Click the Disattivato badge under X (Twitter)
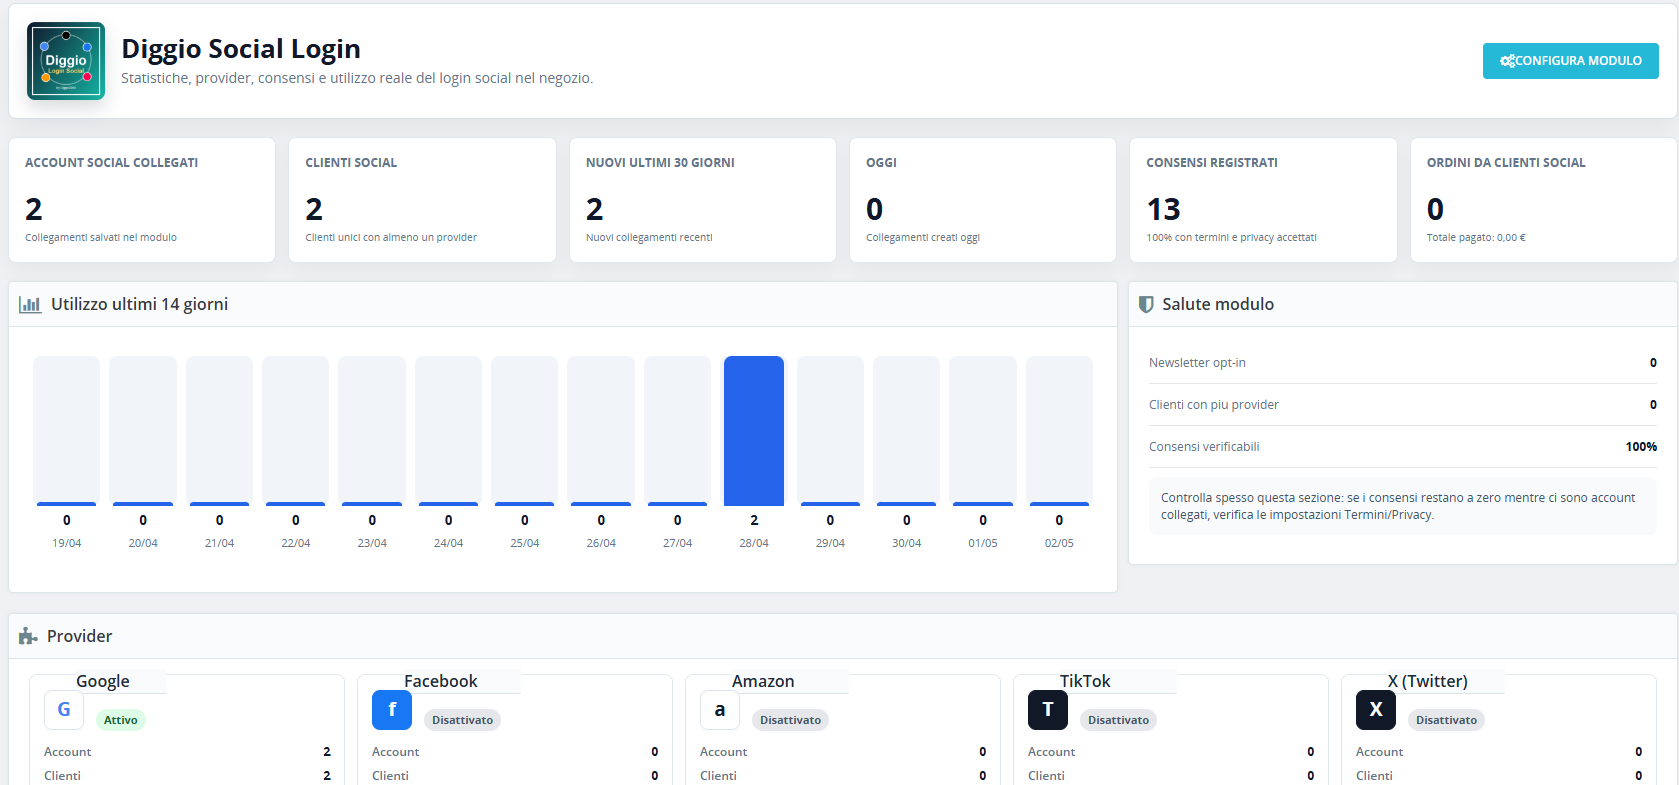The image size is (1679, 785). [x=1446, y=720]
